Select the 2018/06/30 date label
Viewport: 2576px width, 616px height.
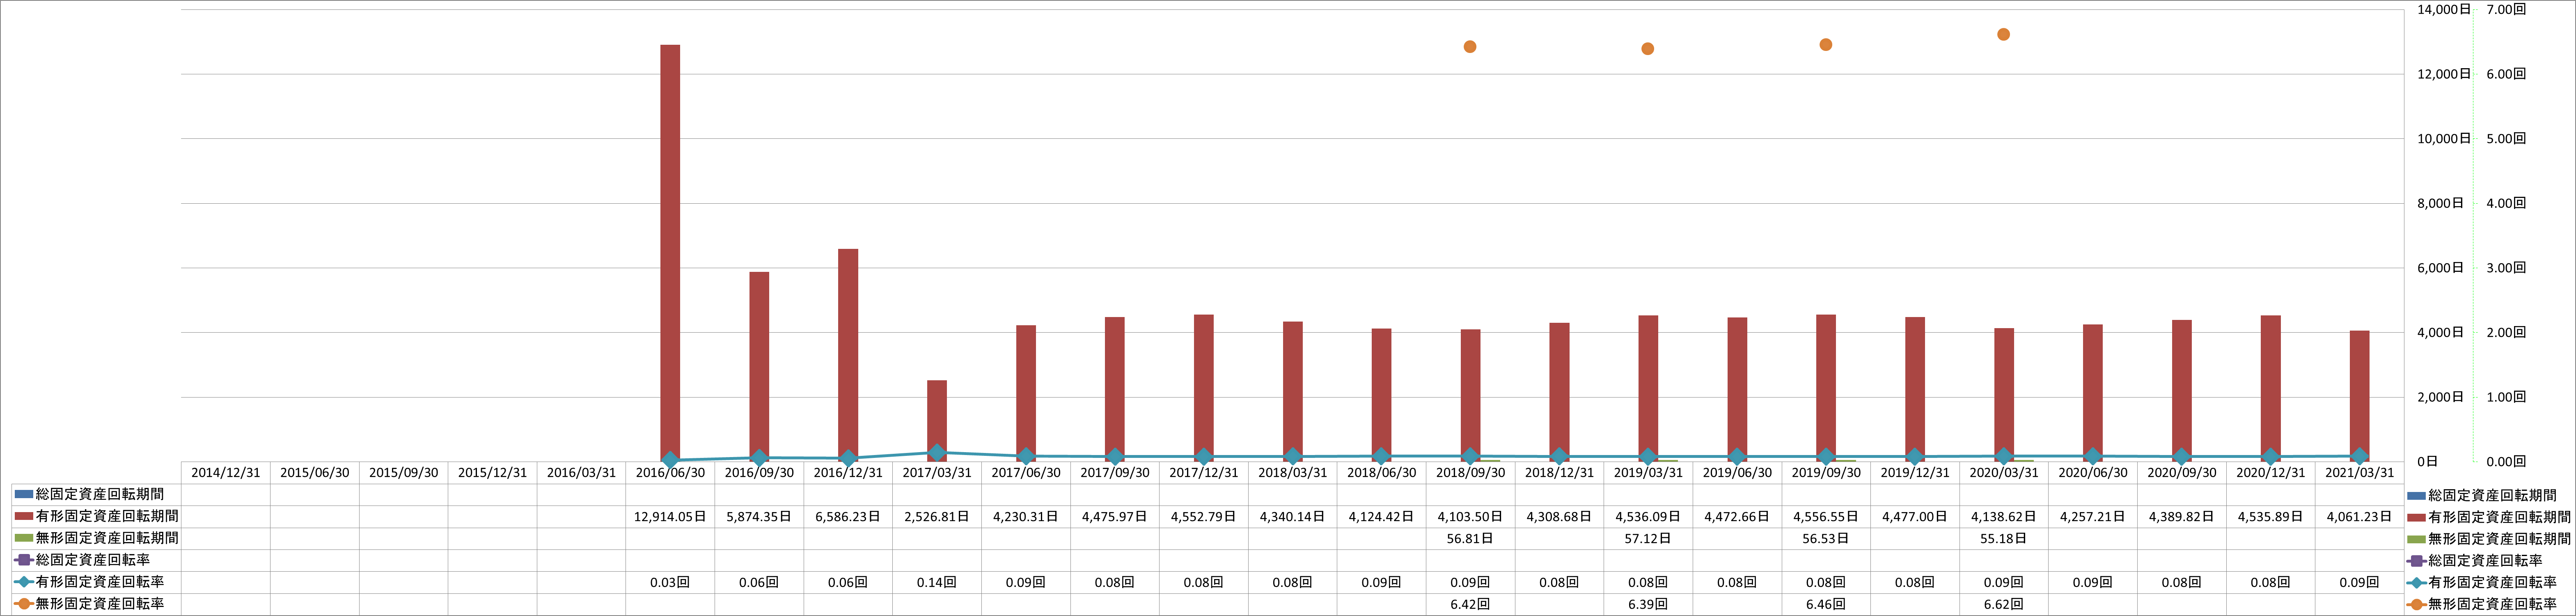(1381, 473)
